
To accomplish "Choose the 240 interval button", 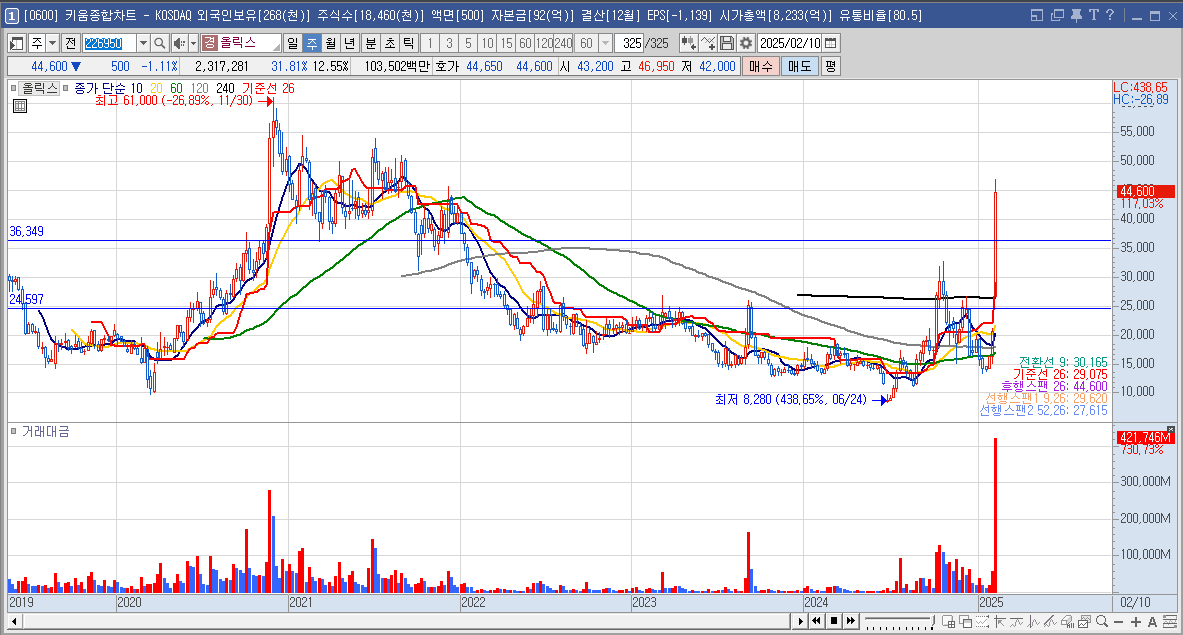I will click(x=563, y=44).
